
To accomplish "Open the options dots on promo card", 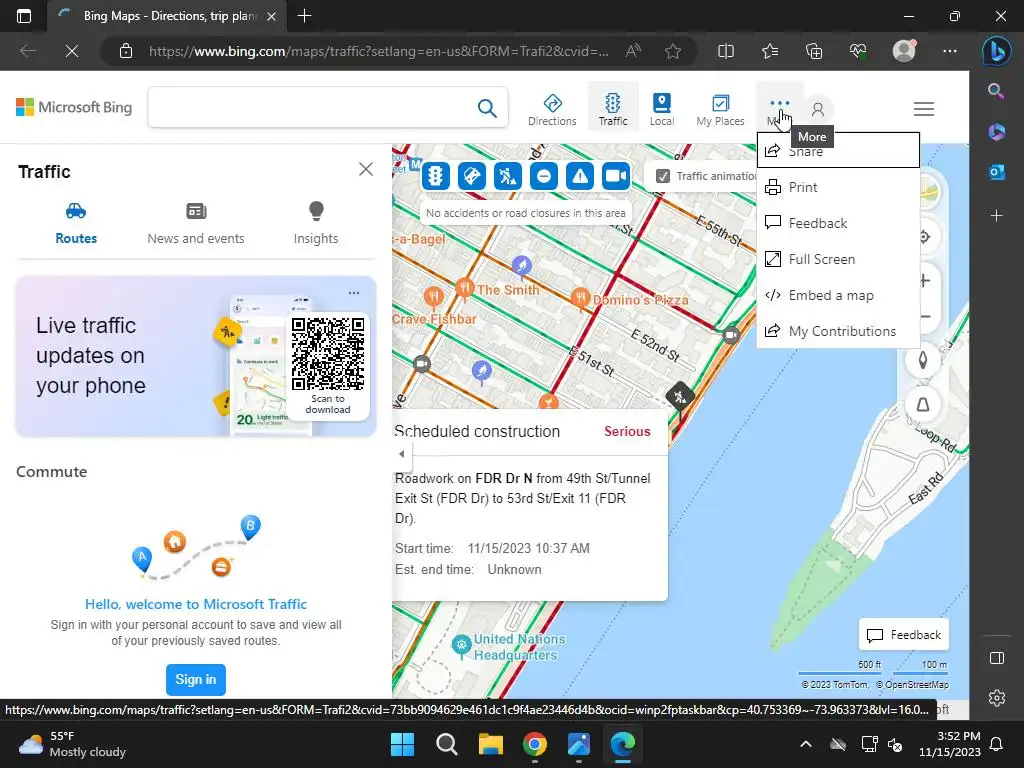I will point(354,293).
